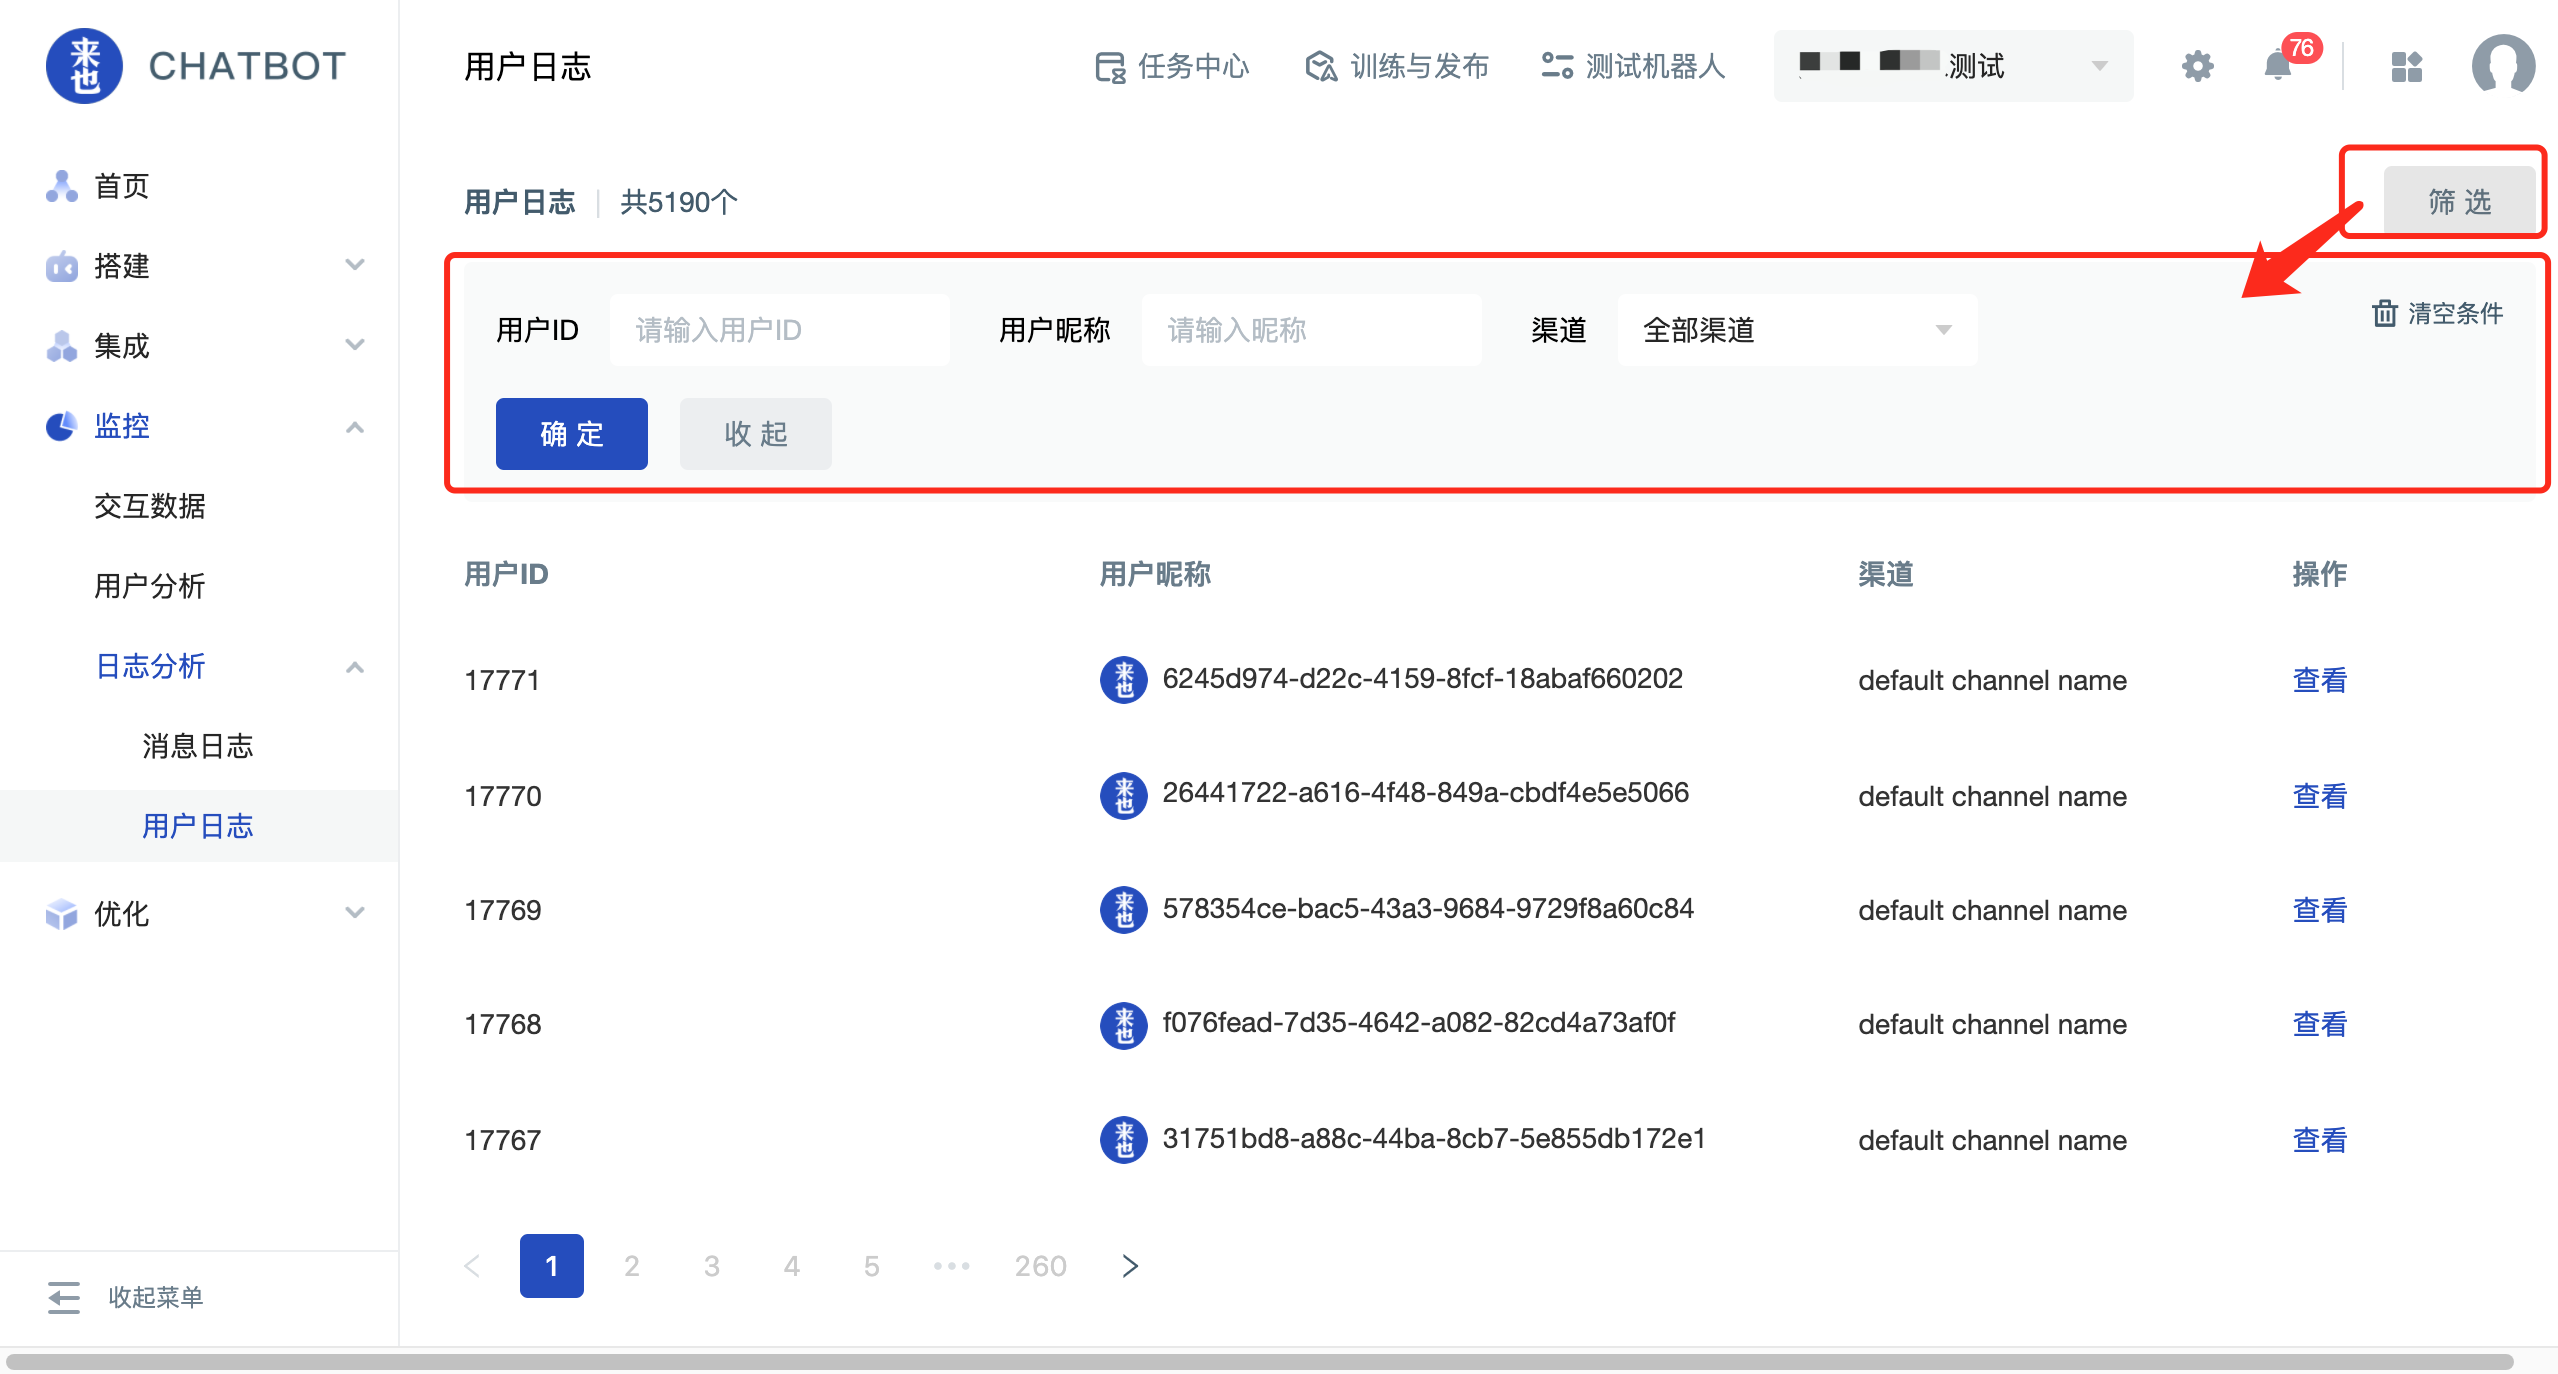Viewport: 2558px width, 1374px height.
Task: Expand the 集成 menu chevron
Action: click(x=354, y=345)
